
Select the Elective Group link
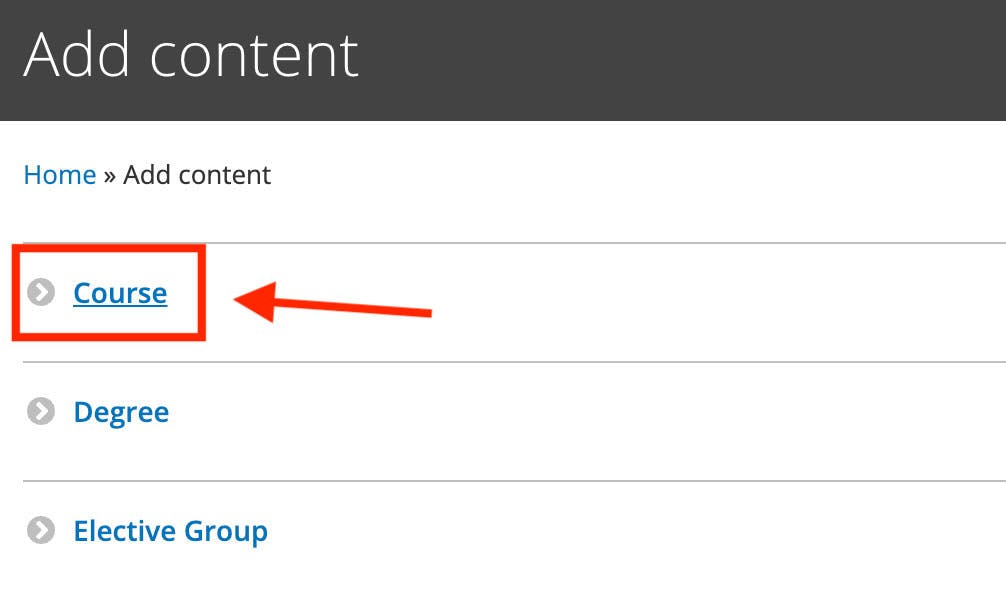point(170,530)
